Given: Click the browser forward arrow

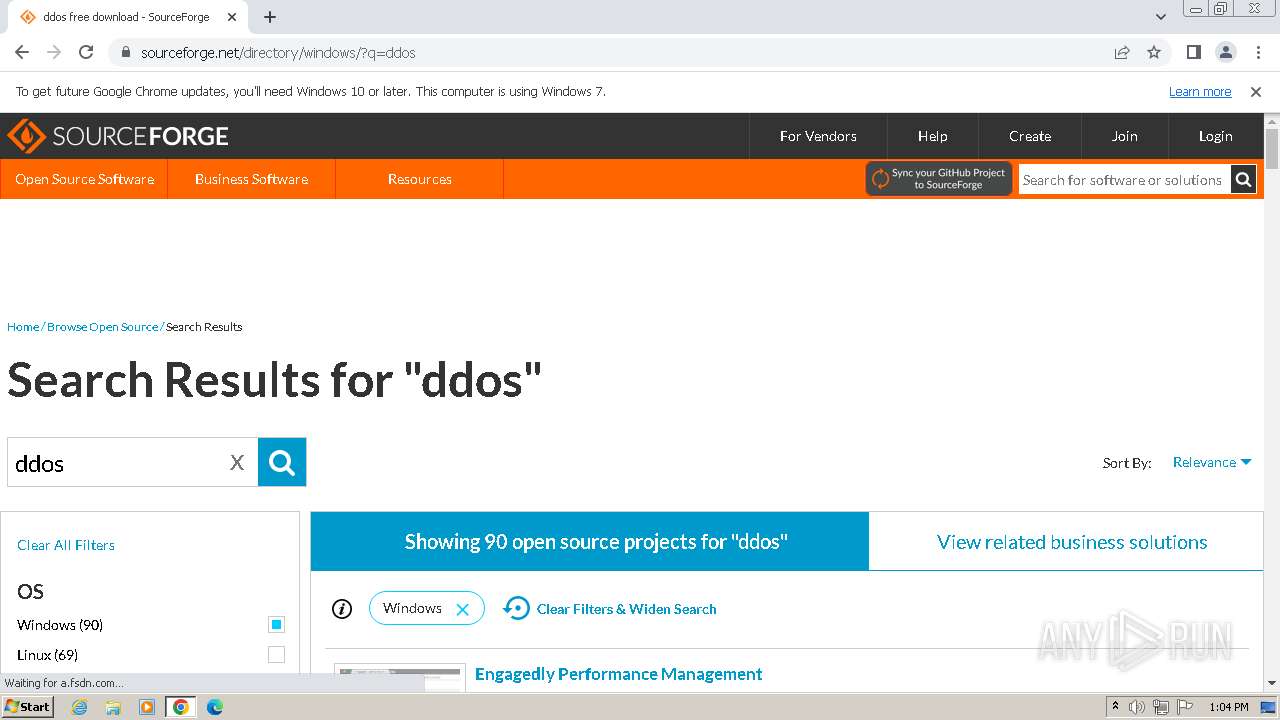Looking at the screenshot, I should click(x=54, y=52).
